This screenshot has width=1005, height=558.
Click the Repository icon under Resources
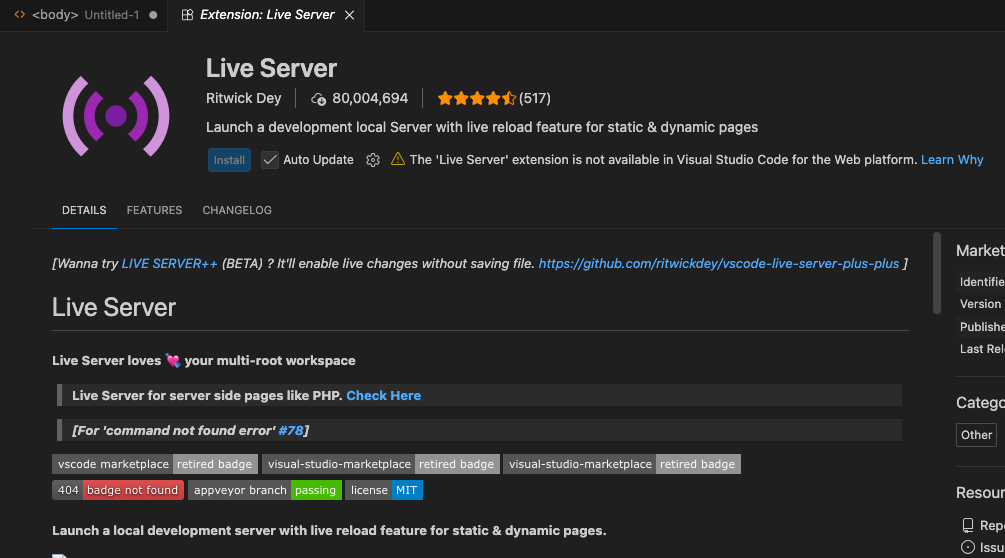tap(968, 525)
